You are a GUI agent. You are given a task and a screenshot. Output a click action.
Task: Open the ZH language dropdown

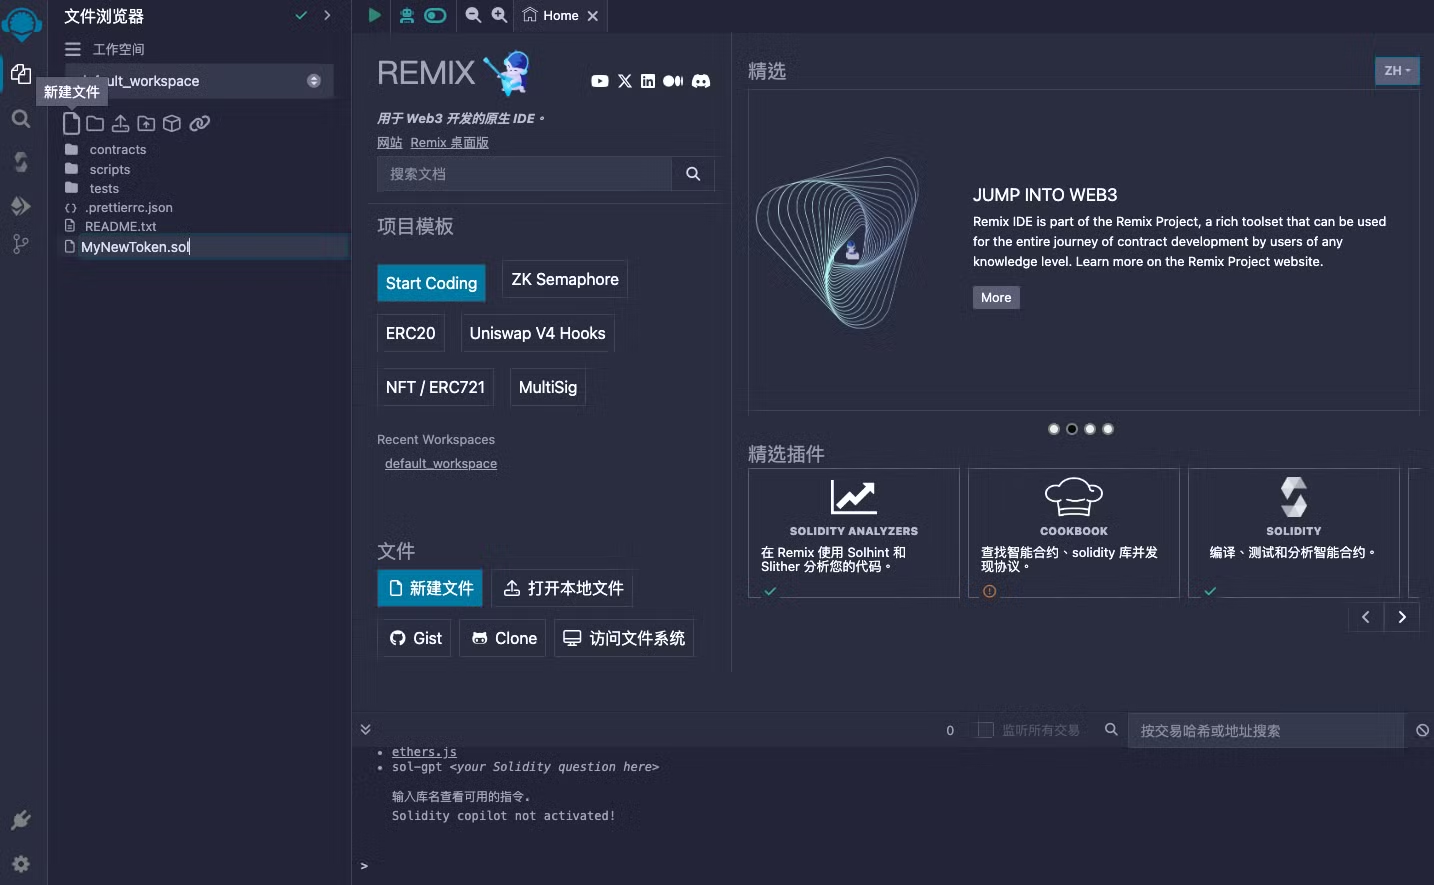point(1396,71)
